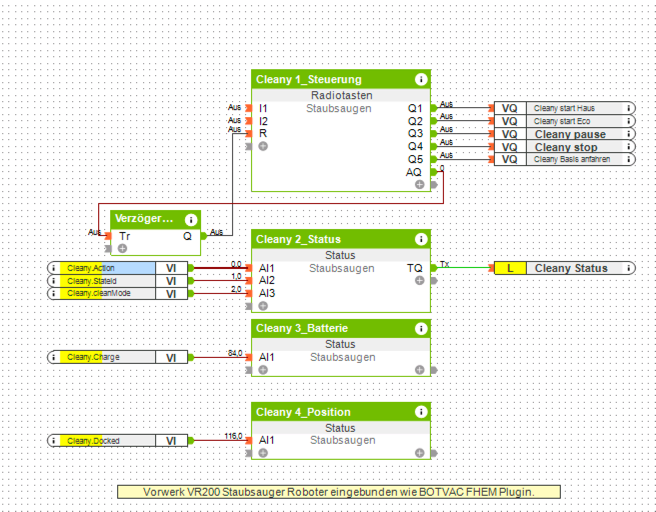656x512 pixels.
Task: Open info icon on Cleany 3_Batterie block
Action: tap(421, 328)
